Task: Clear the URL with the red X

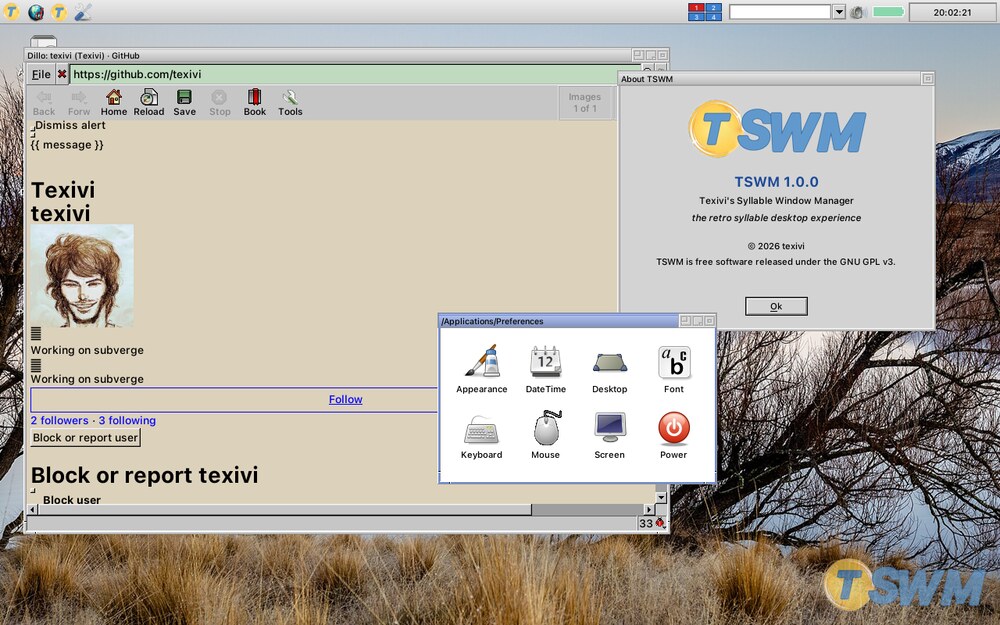Action: pos(62,75)
